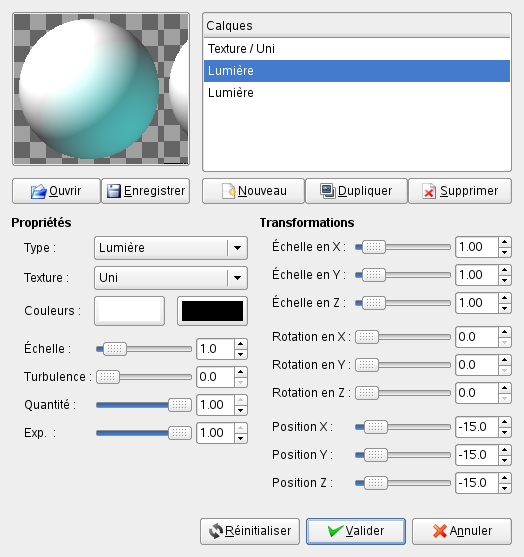This screenshot has width=524, height=557.
Task: Open the Type dropdown
Action: [x=171, y=248]
